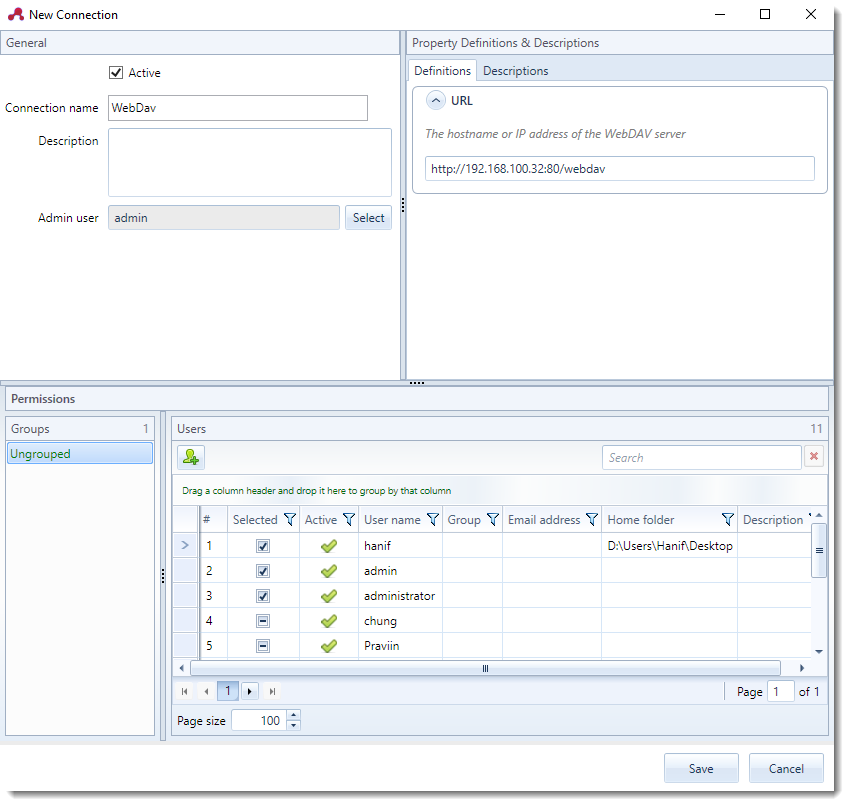Uncheck Selected box for hanif
Viewport: 849px width, 806px height.
(x=263, y=546)
